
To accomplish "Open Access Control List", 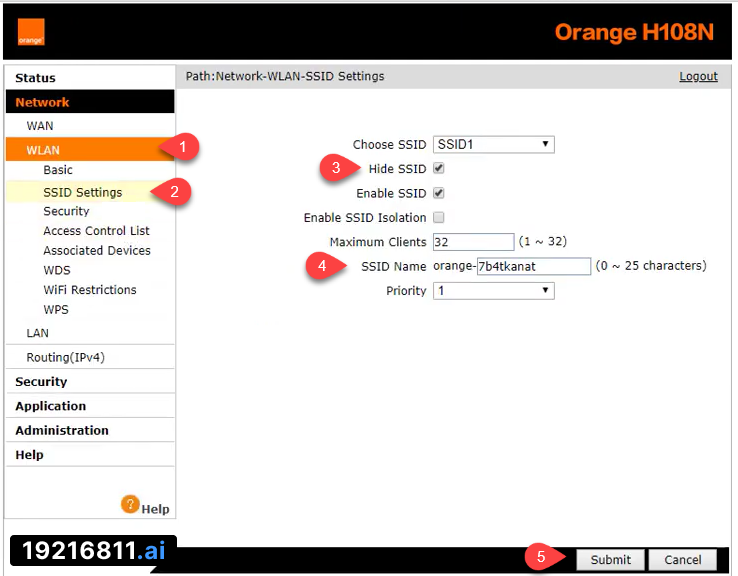I will [x=96, y=231].
